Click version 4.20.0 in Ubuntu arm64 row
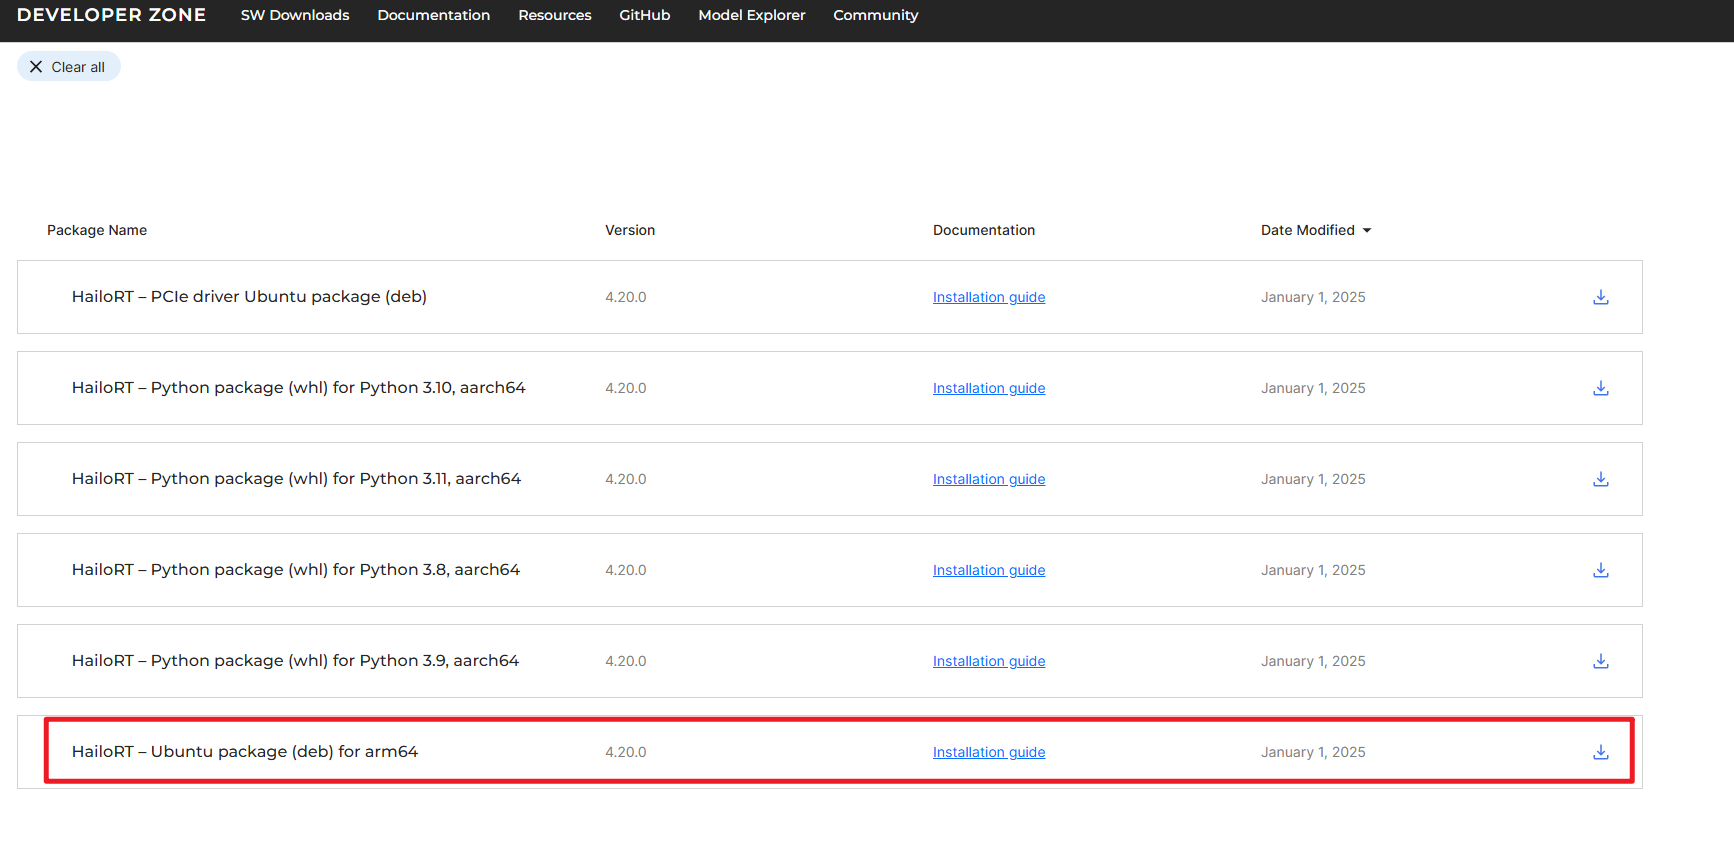Viewport: 1734px width, 867px height. click(626, 752)
